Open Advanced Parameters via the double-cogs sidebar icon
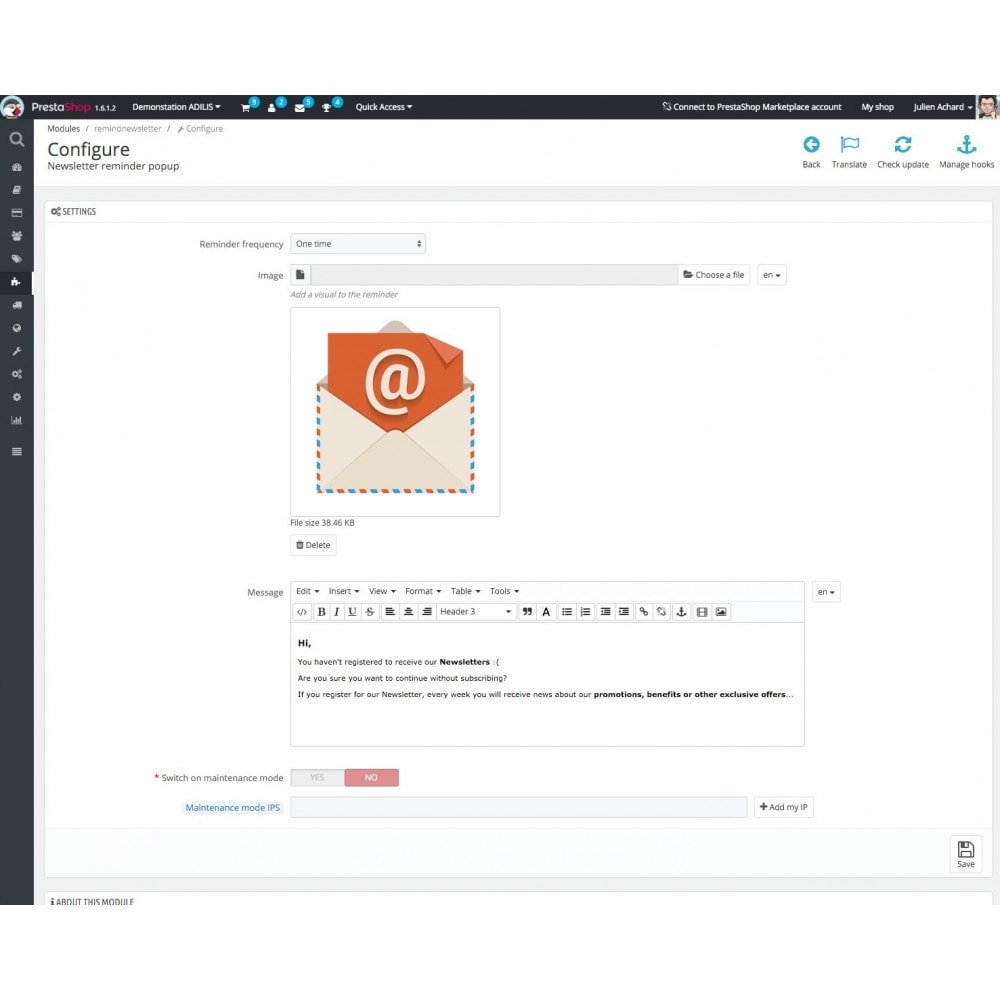Screen dimensions: 1000x1000 17,374
